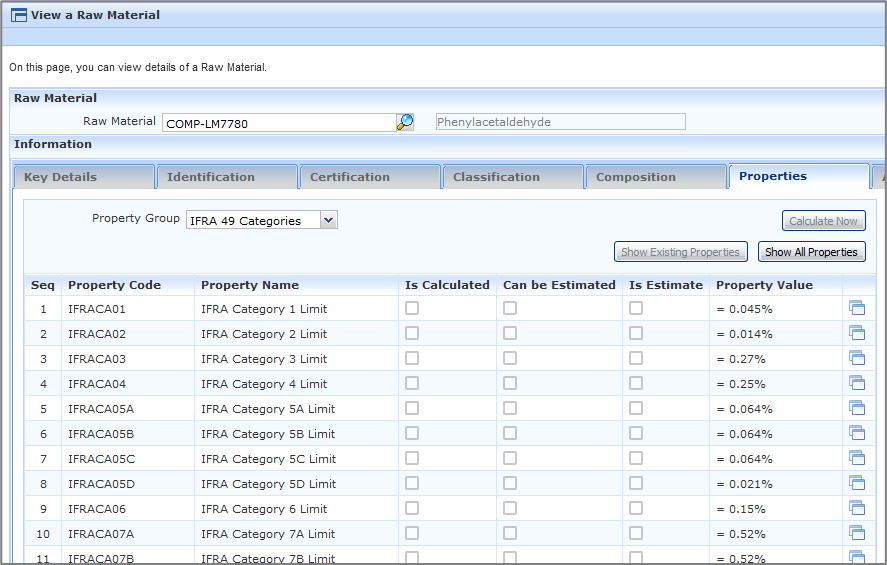Switch to the Certification tab
This screenshot has width=887, height=565.
(370, 177)
